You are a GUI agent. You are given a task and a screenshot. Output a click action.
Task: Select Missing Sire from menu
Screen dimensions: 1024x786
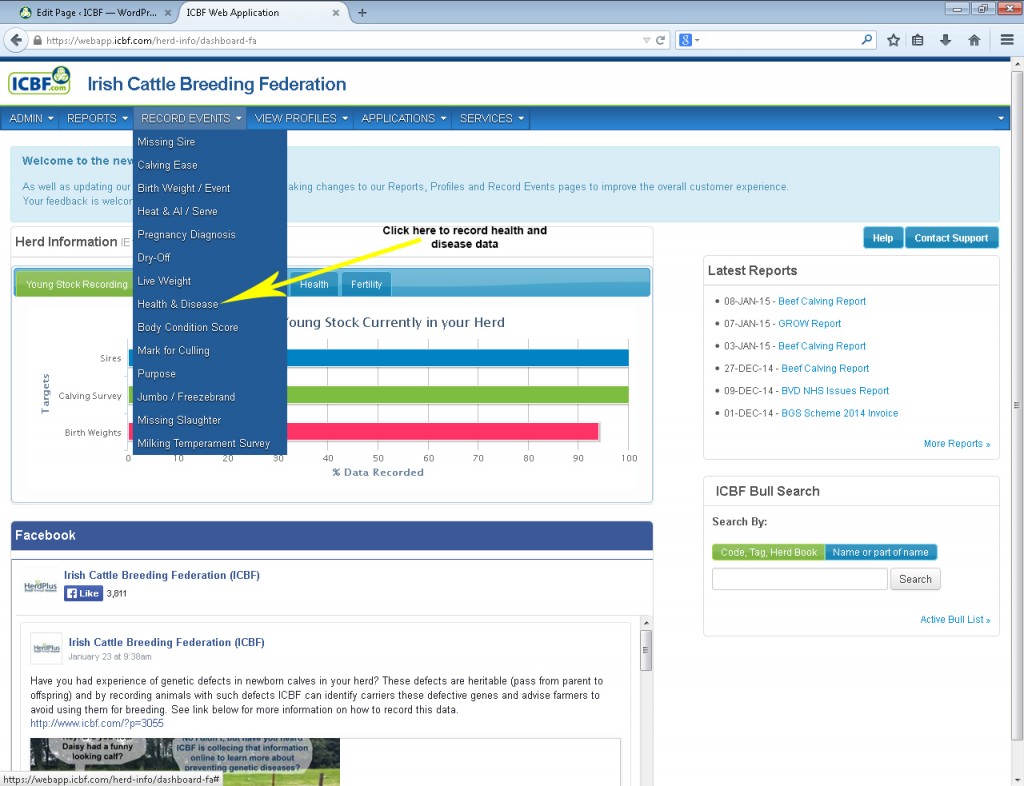[210, 142]
